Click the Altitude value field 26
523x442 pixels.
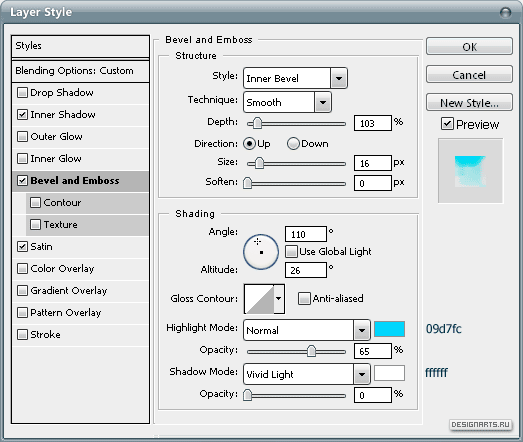point(306,270)
